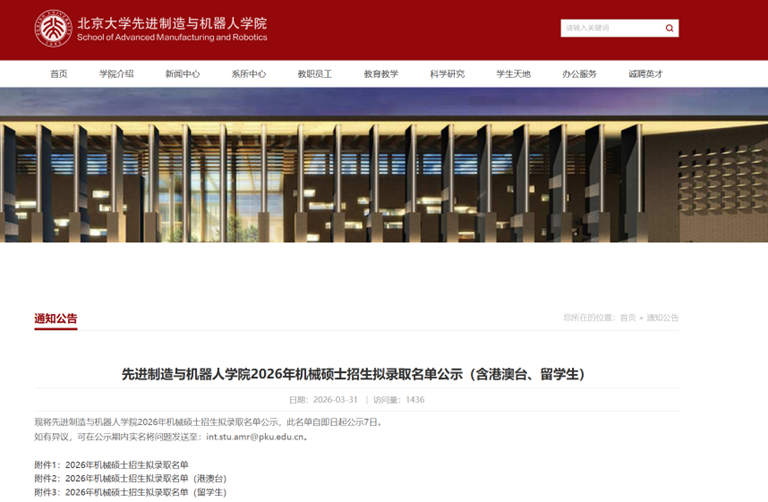
Task: Select the 教职员工 menu item
Action: pyautogui.click(x=314, y=74)
